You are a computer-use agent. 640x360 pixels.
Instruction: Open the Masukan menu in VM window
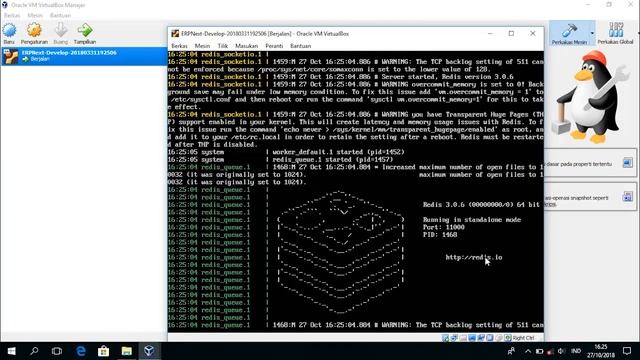[x=247, y=46]
